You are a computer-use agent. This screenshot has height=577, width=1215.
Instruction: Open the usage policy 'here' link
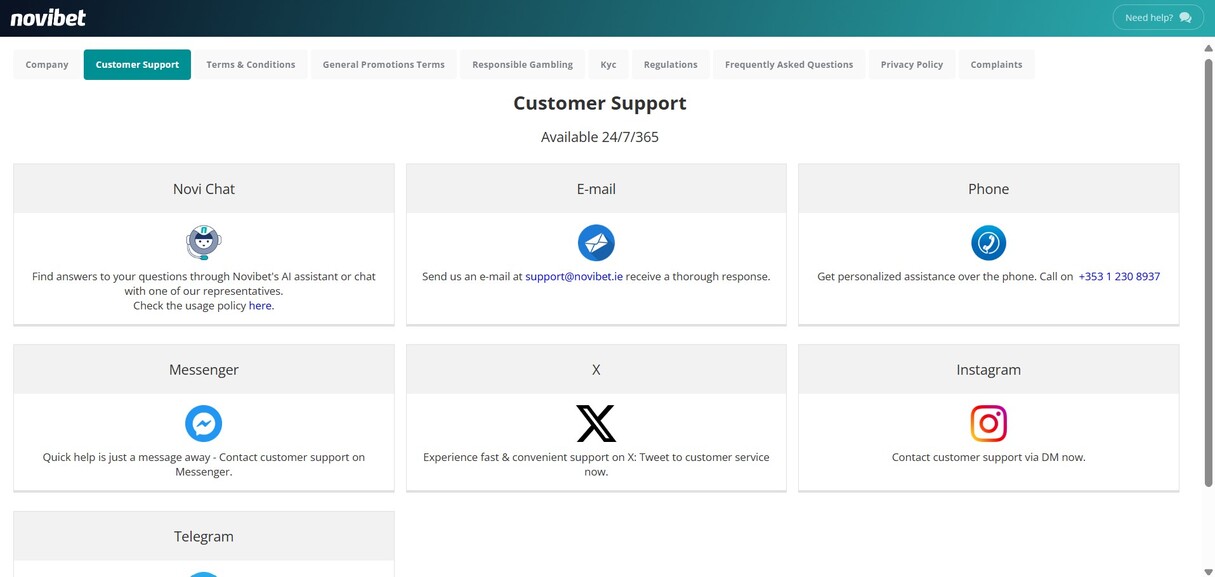[261, 306]
